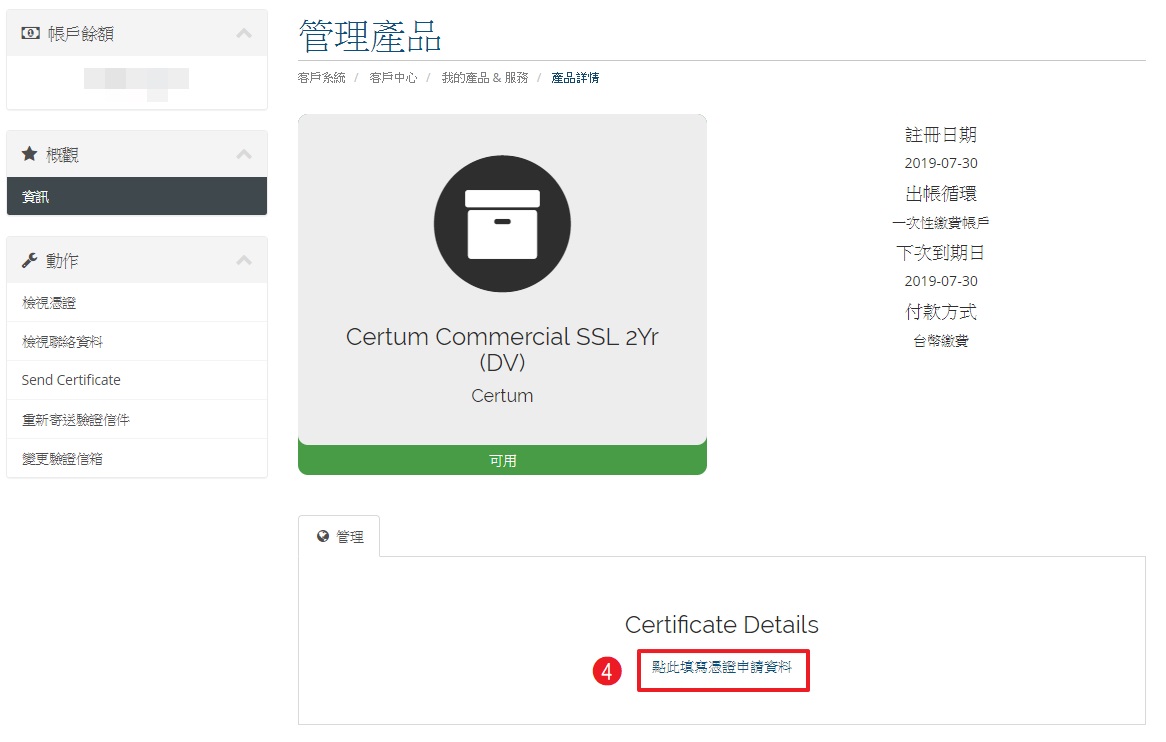Click the star icon beside 概觀
This screenshot has height=742, width=1166.
pyautogui.click(x=30, y=154)
